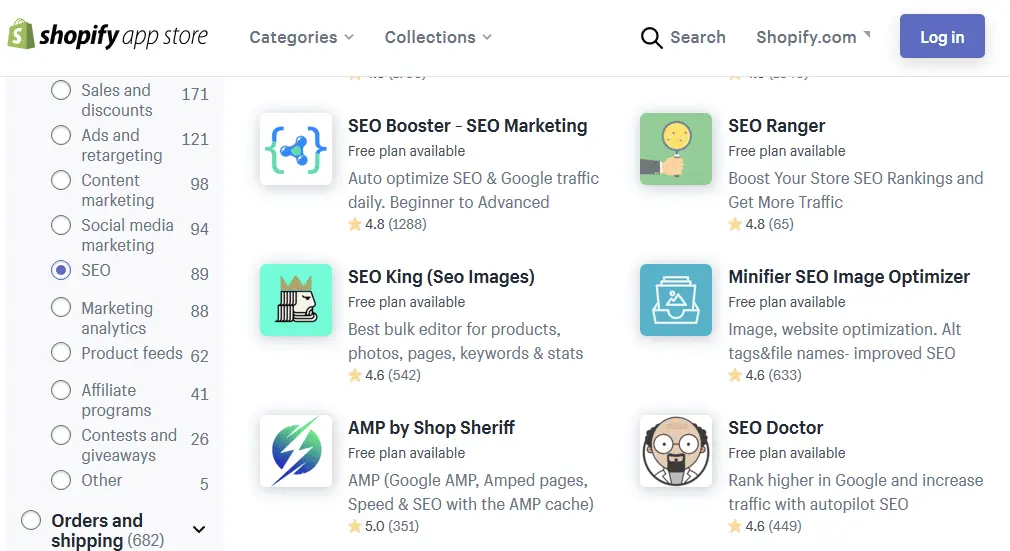Click SEO Booster rating 4.8 (1288)
Image resolution: width=1010 pixels, height=551 pixels.
[x=387, y=224]
